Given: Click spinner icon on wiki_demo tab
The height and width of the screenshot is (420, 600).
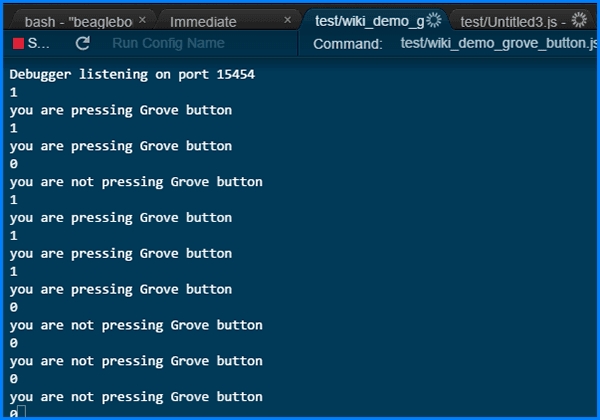Looking at the screenshot, I should [x=434, y=20].
